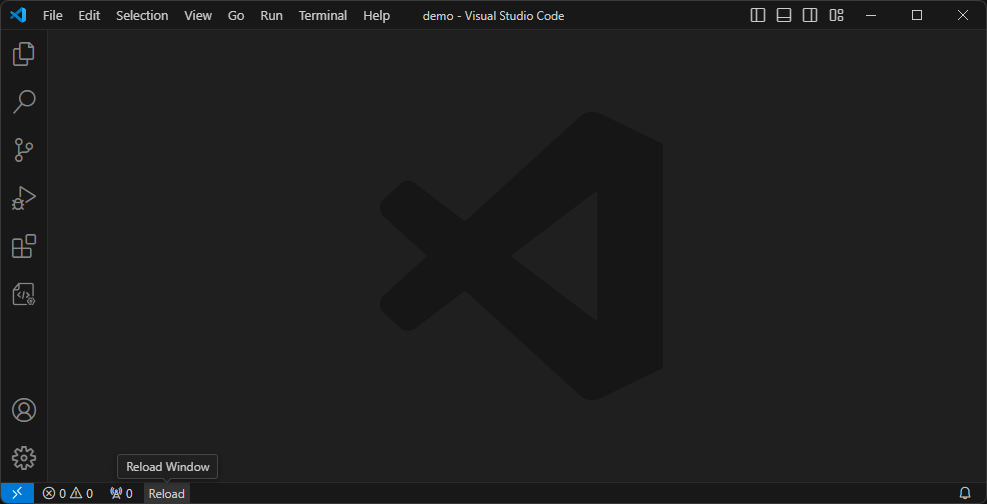Image resolution: width=987 pixels, height=504 pixels.
Task: Open the Run menu
Action: (271, 16)
